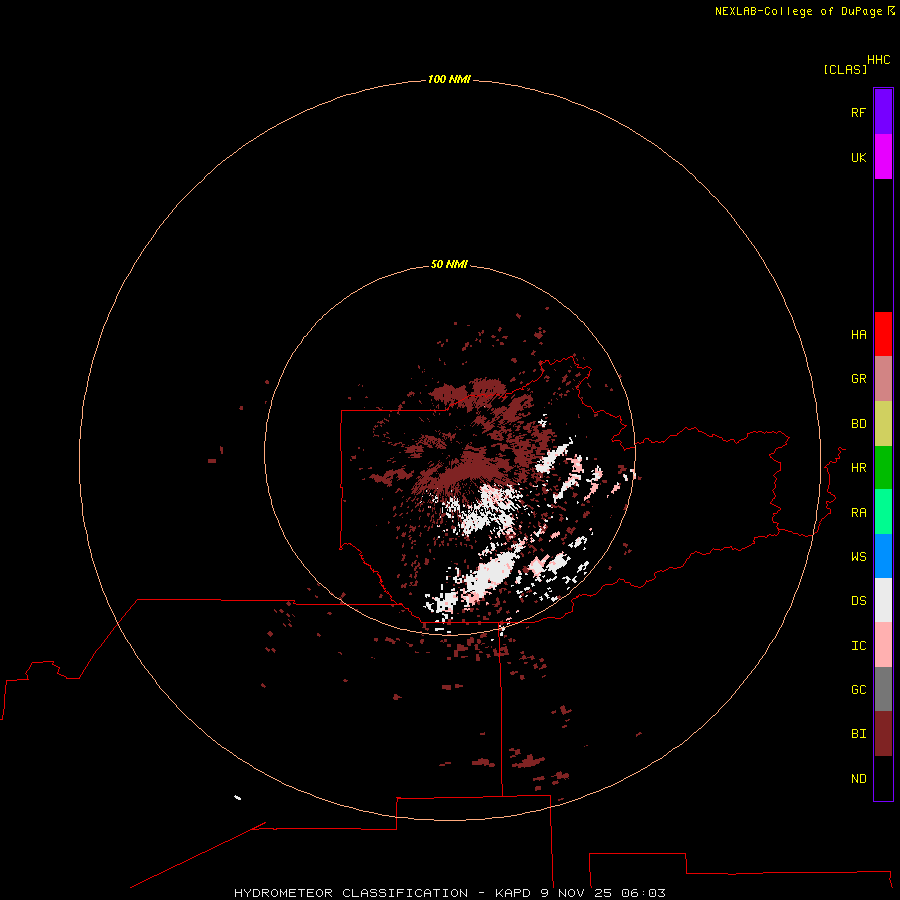900x900 pixels.
Task: Click the 50 NMI range ring label
Action: (449, 264)
